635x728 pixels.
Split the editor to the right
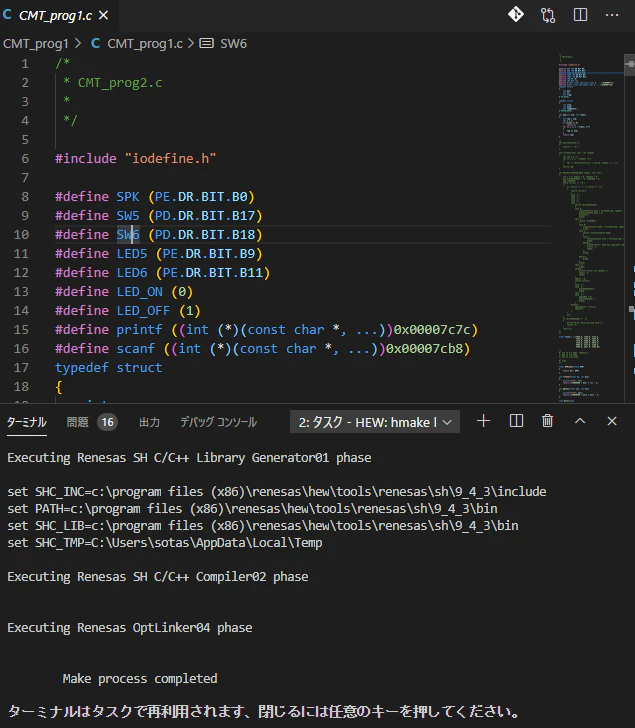click(x=580, y=15)
